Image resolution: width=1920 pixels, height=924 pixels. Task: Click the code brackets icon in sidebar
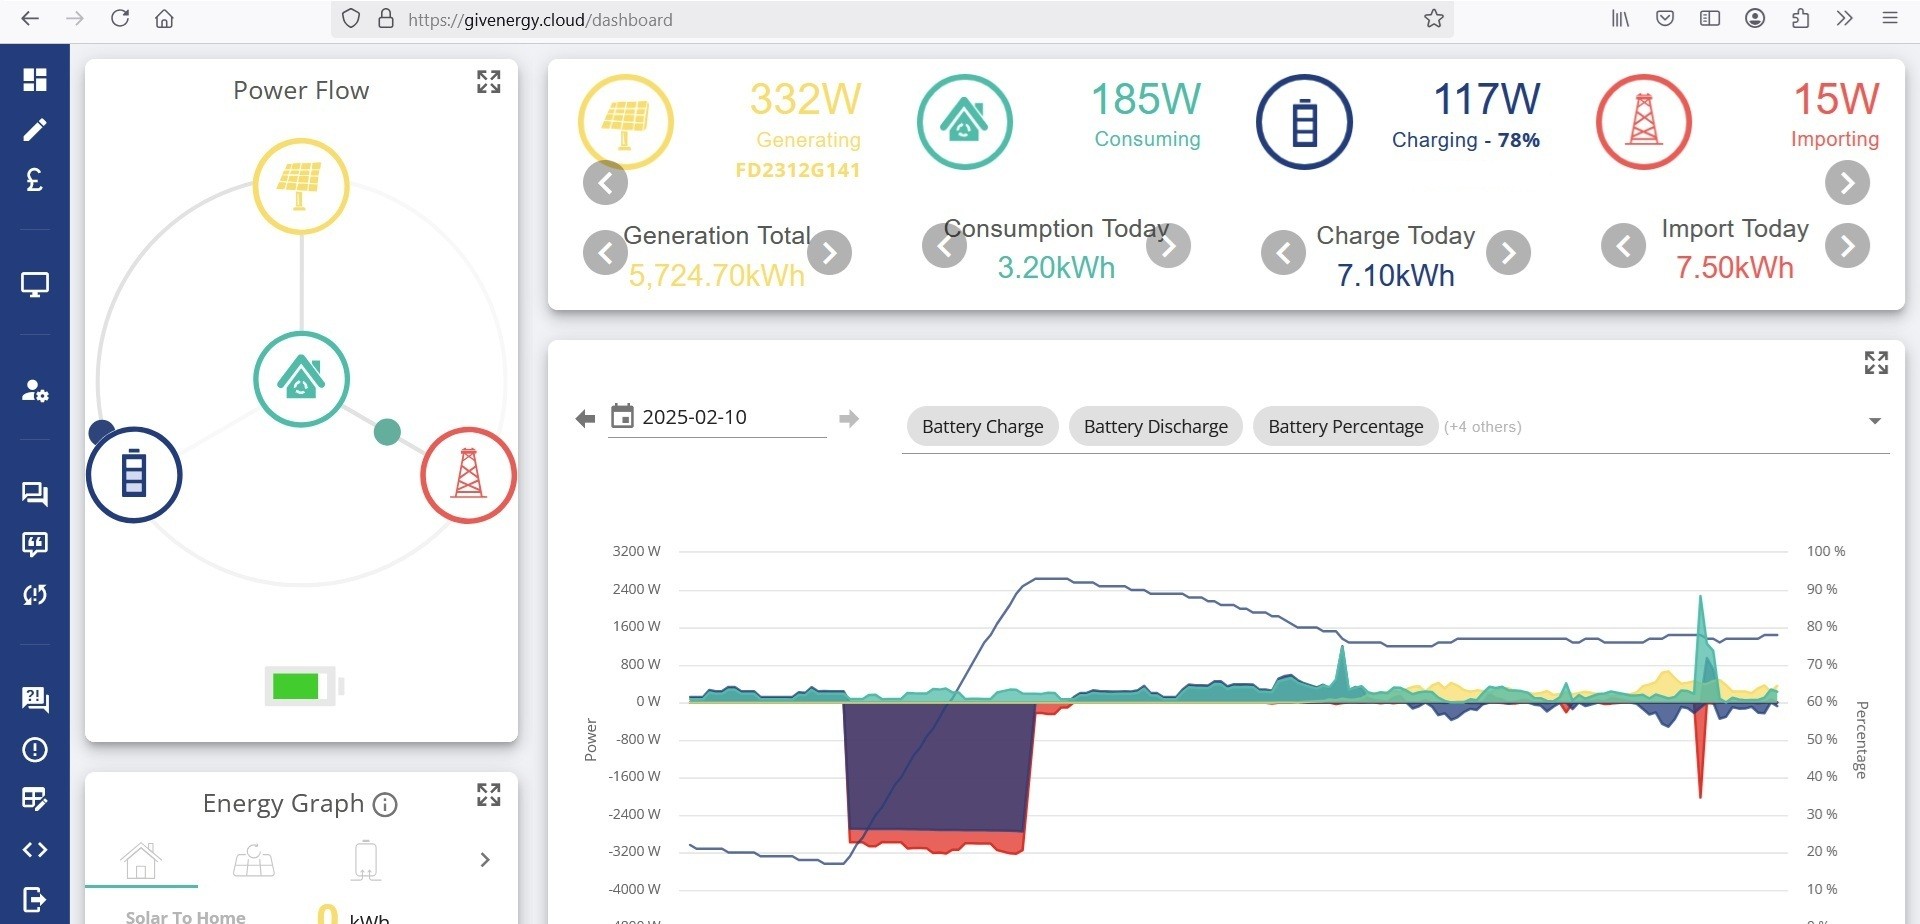[x=35, y=850]
